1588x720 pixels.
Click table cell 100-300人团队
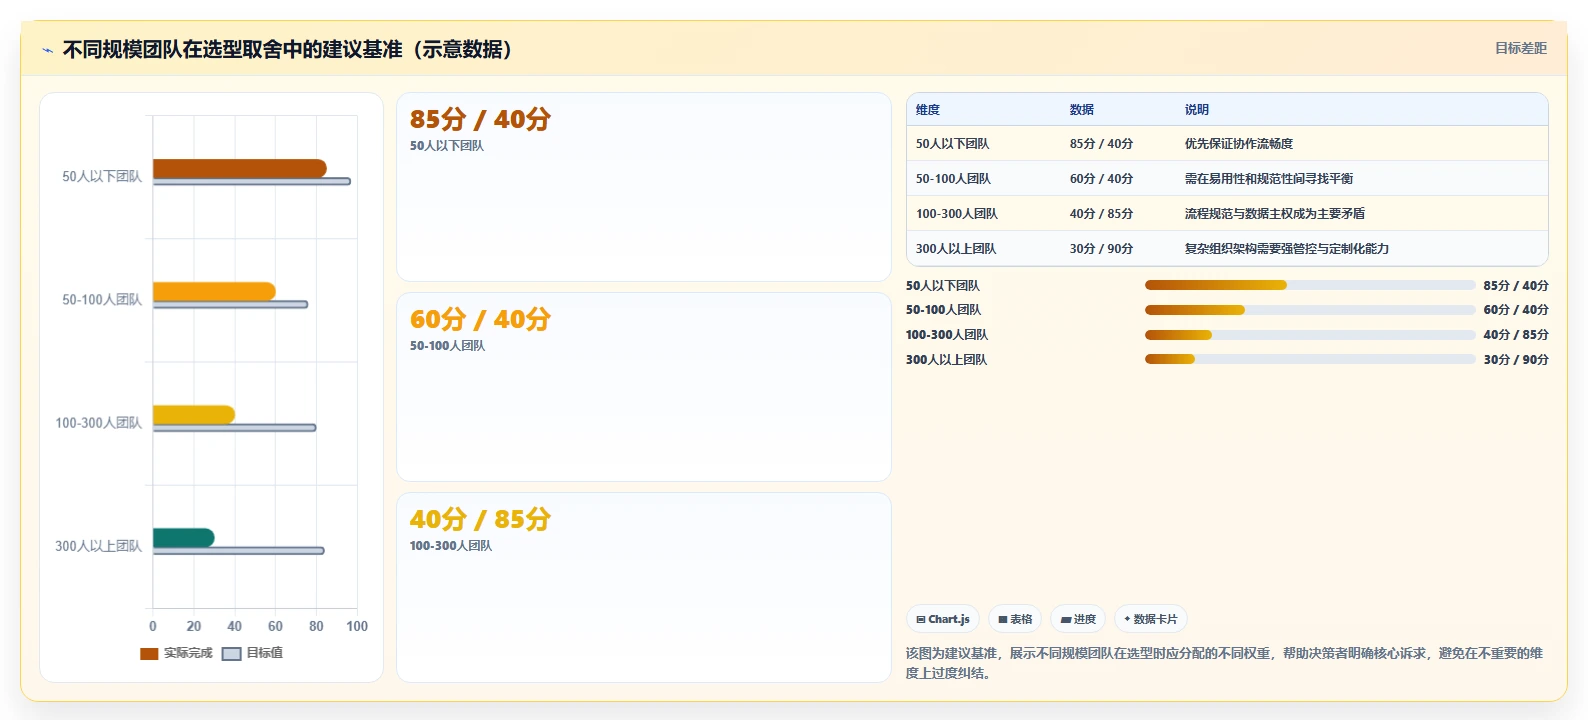point(957,214)
